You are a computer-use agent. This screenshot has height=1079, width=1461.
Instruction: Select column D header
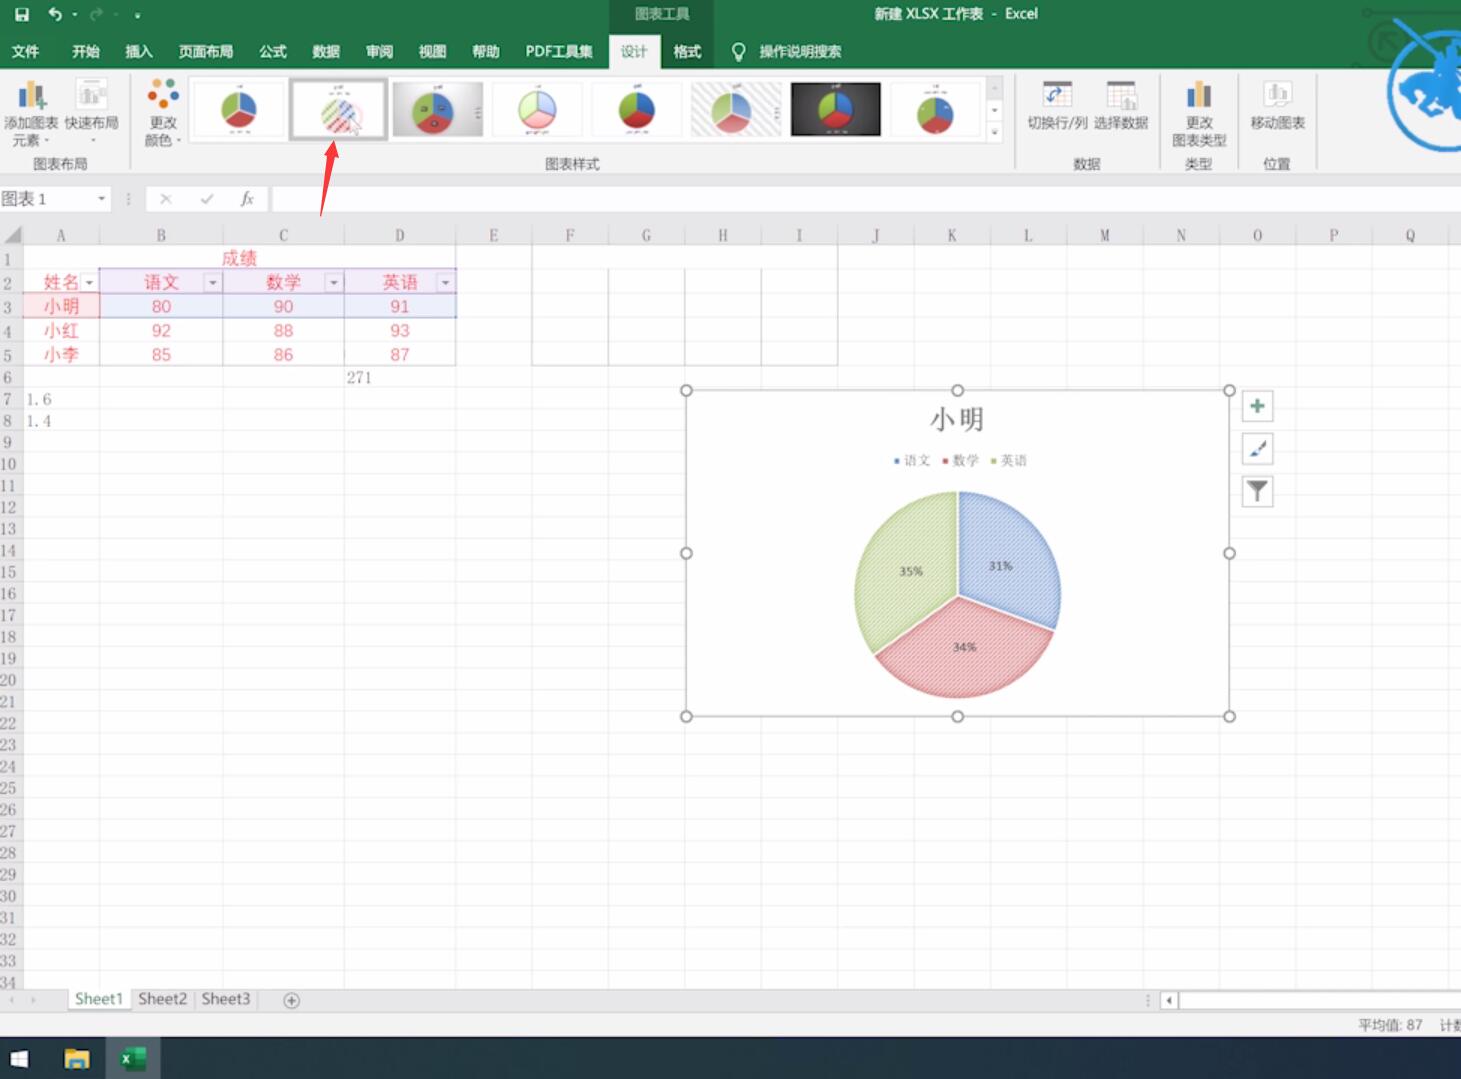[x=400, y=236]
